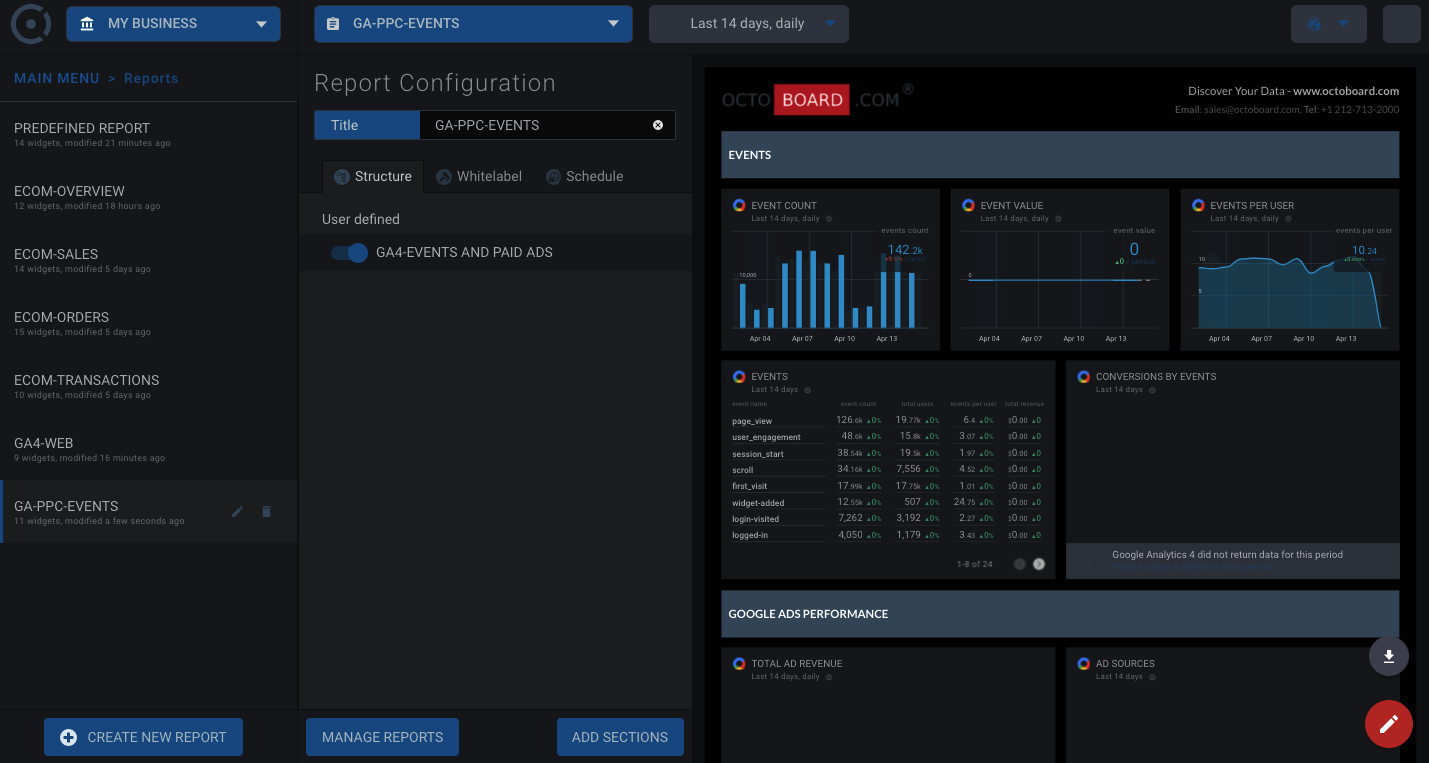
Task: Click the Reports breadcrumb link
Action: [x=151, y=78]
